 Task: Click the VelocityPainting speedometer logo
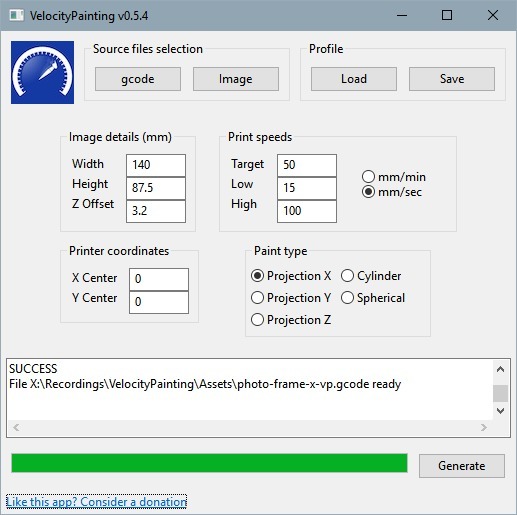42,72
